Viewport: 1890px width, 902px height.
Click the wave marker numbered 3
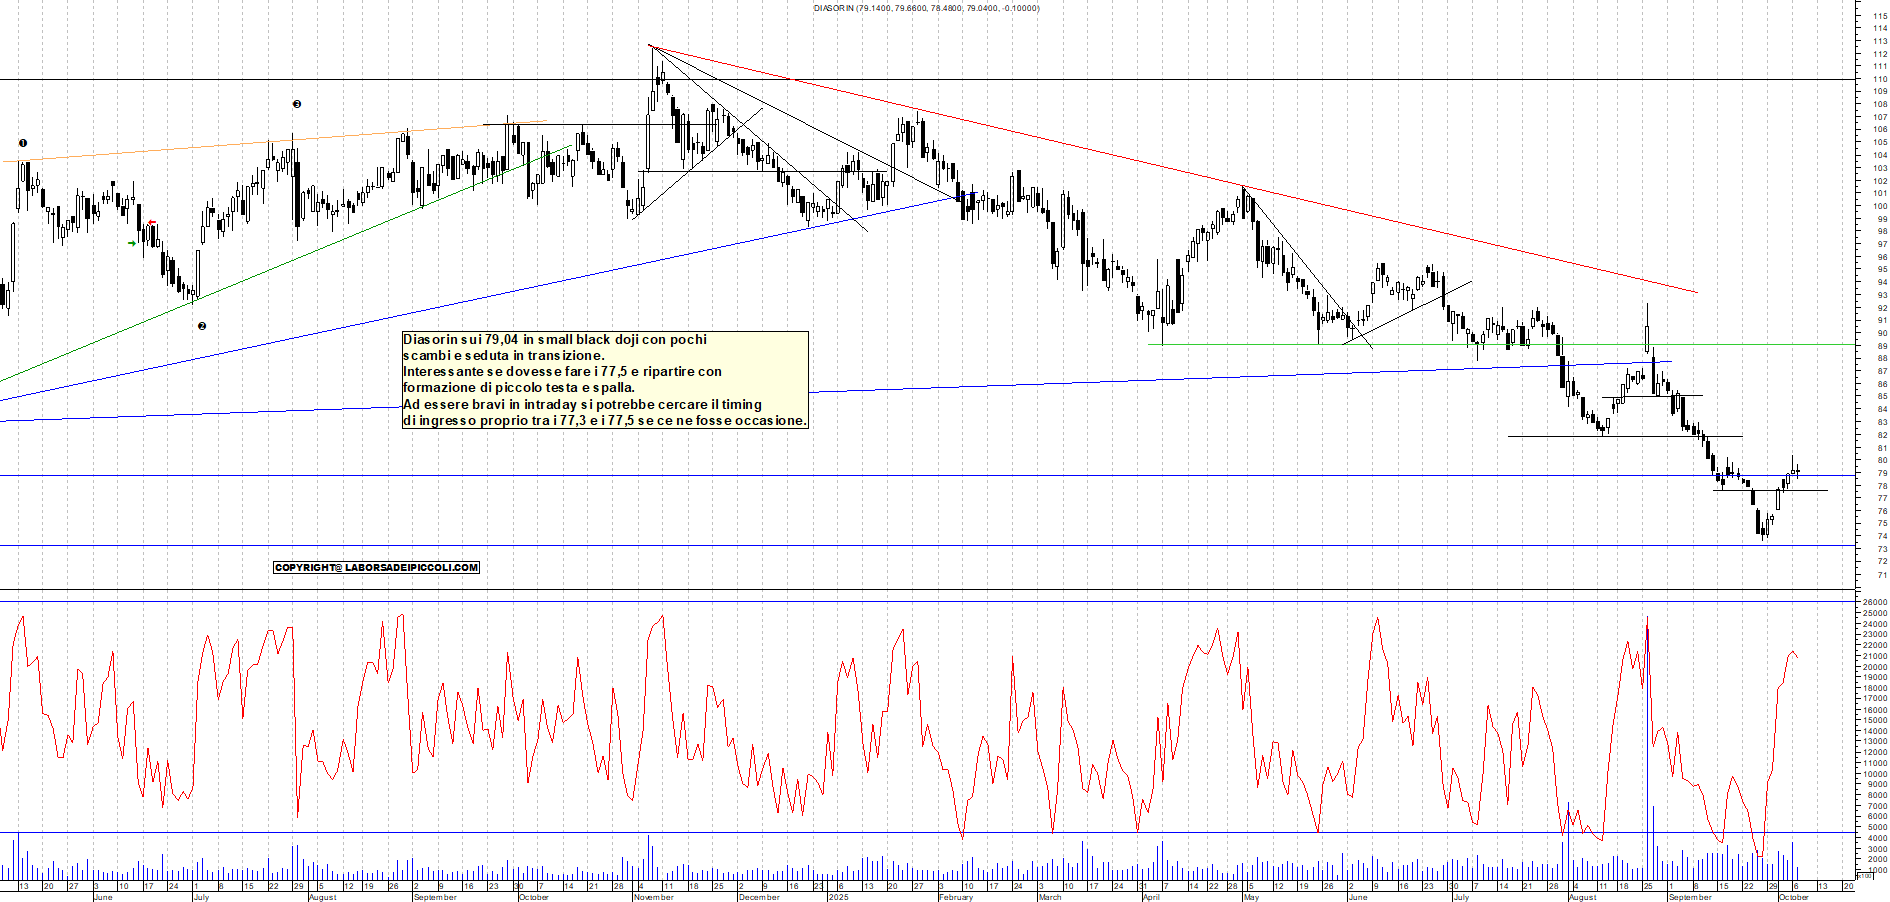coord(297,104)
